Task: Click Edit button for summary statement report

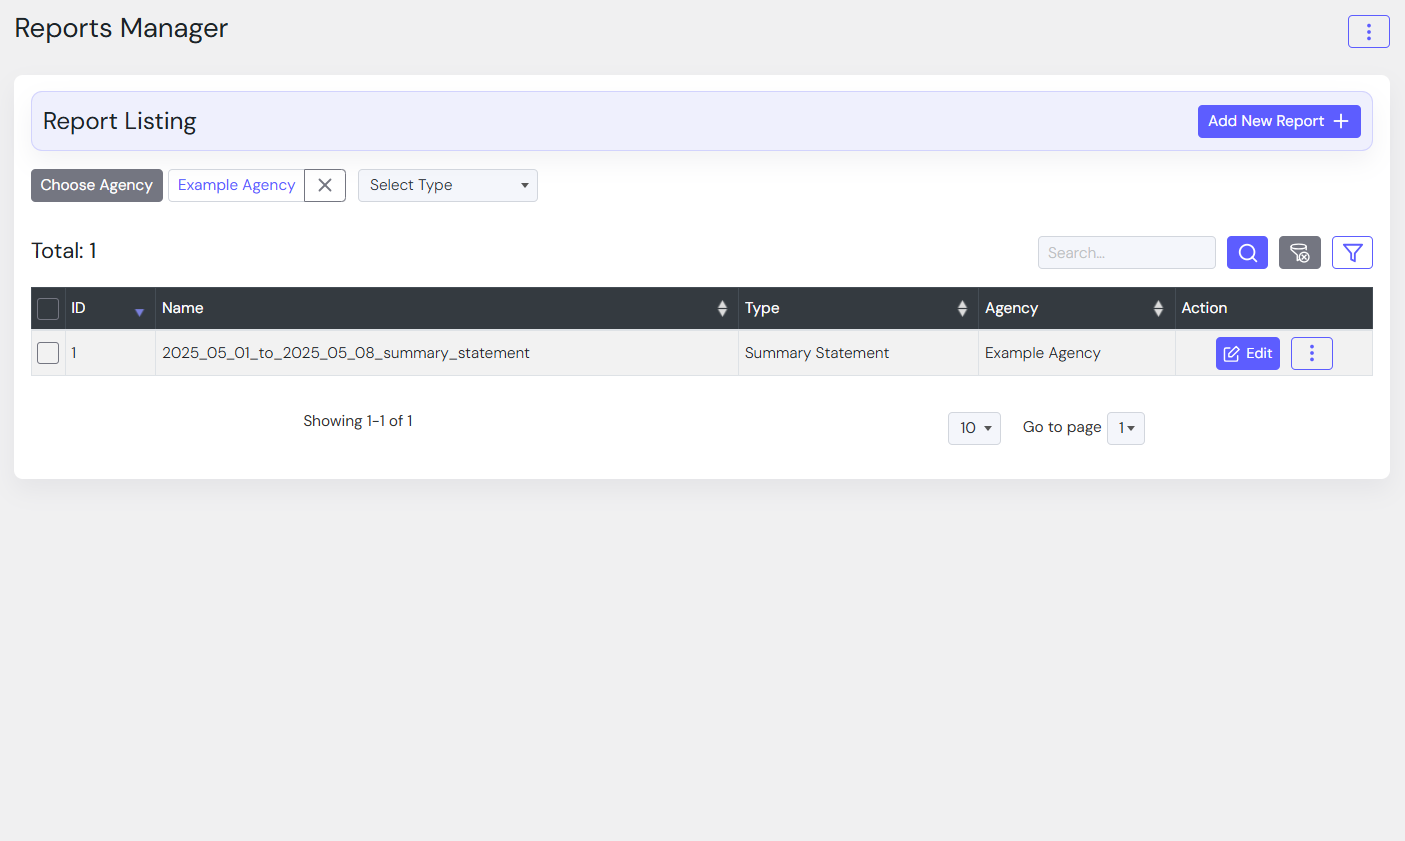Action: tap(1247, 353)
